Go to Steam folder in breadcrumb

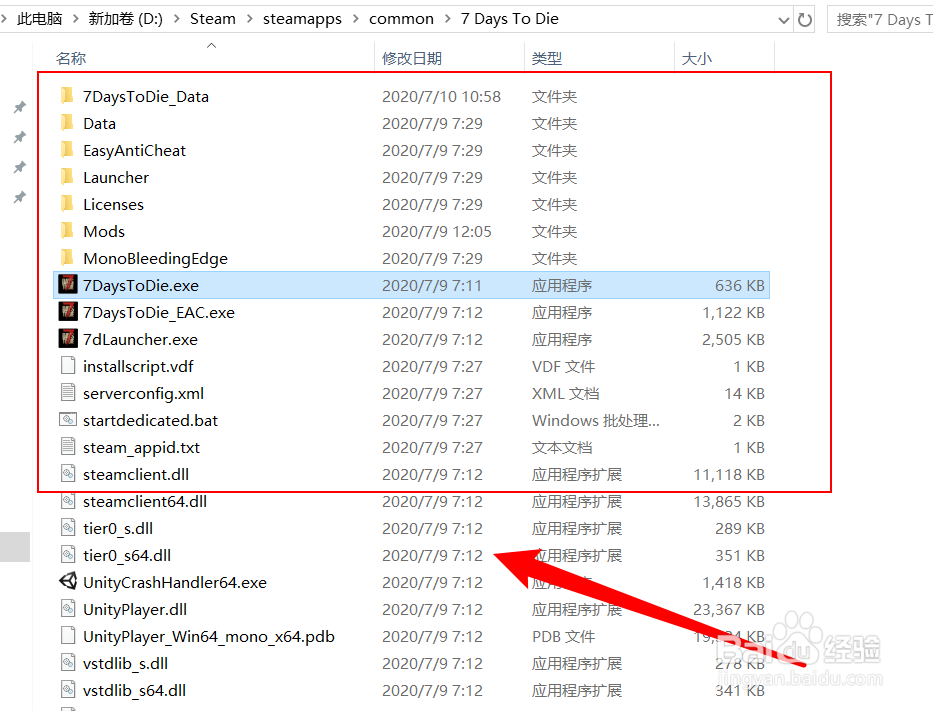coord(213,19)
